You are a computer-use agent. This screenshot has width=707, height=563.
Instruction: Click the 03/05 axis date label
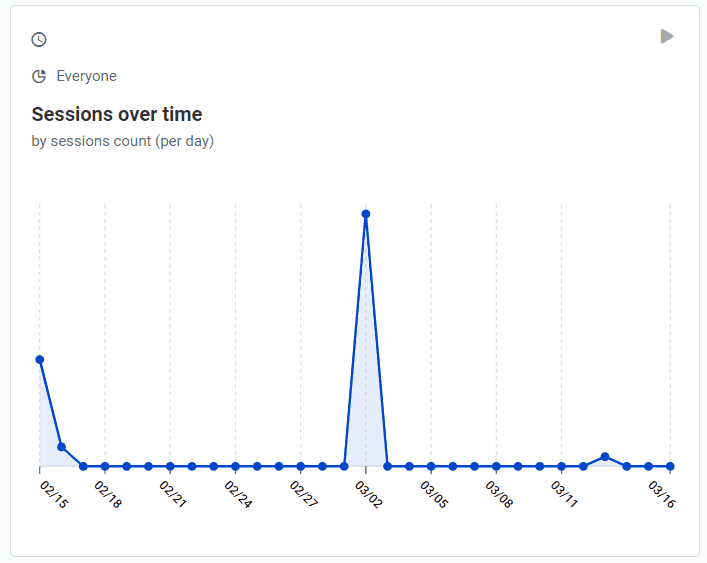434,494
